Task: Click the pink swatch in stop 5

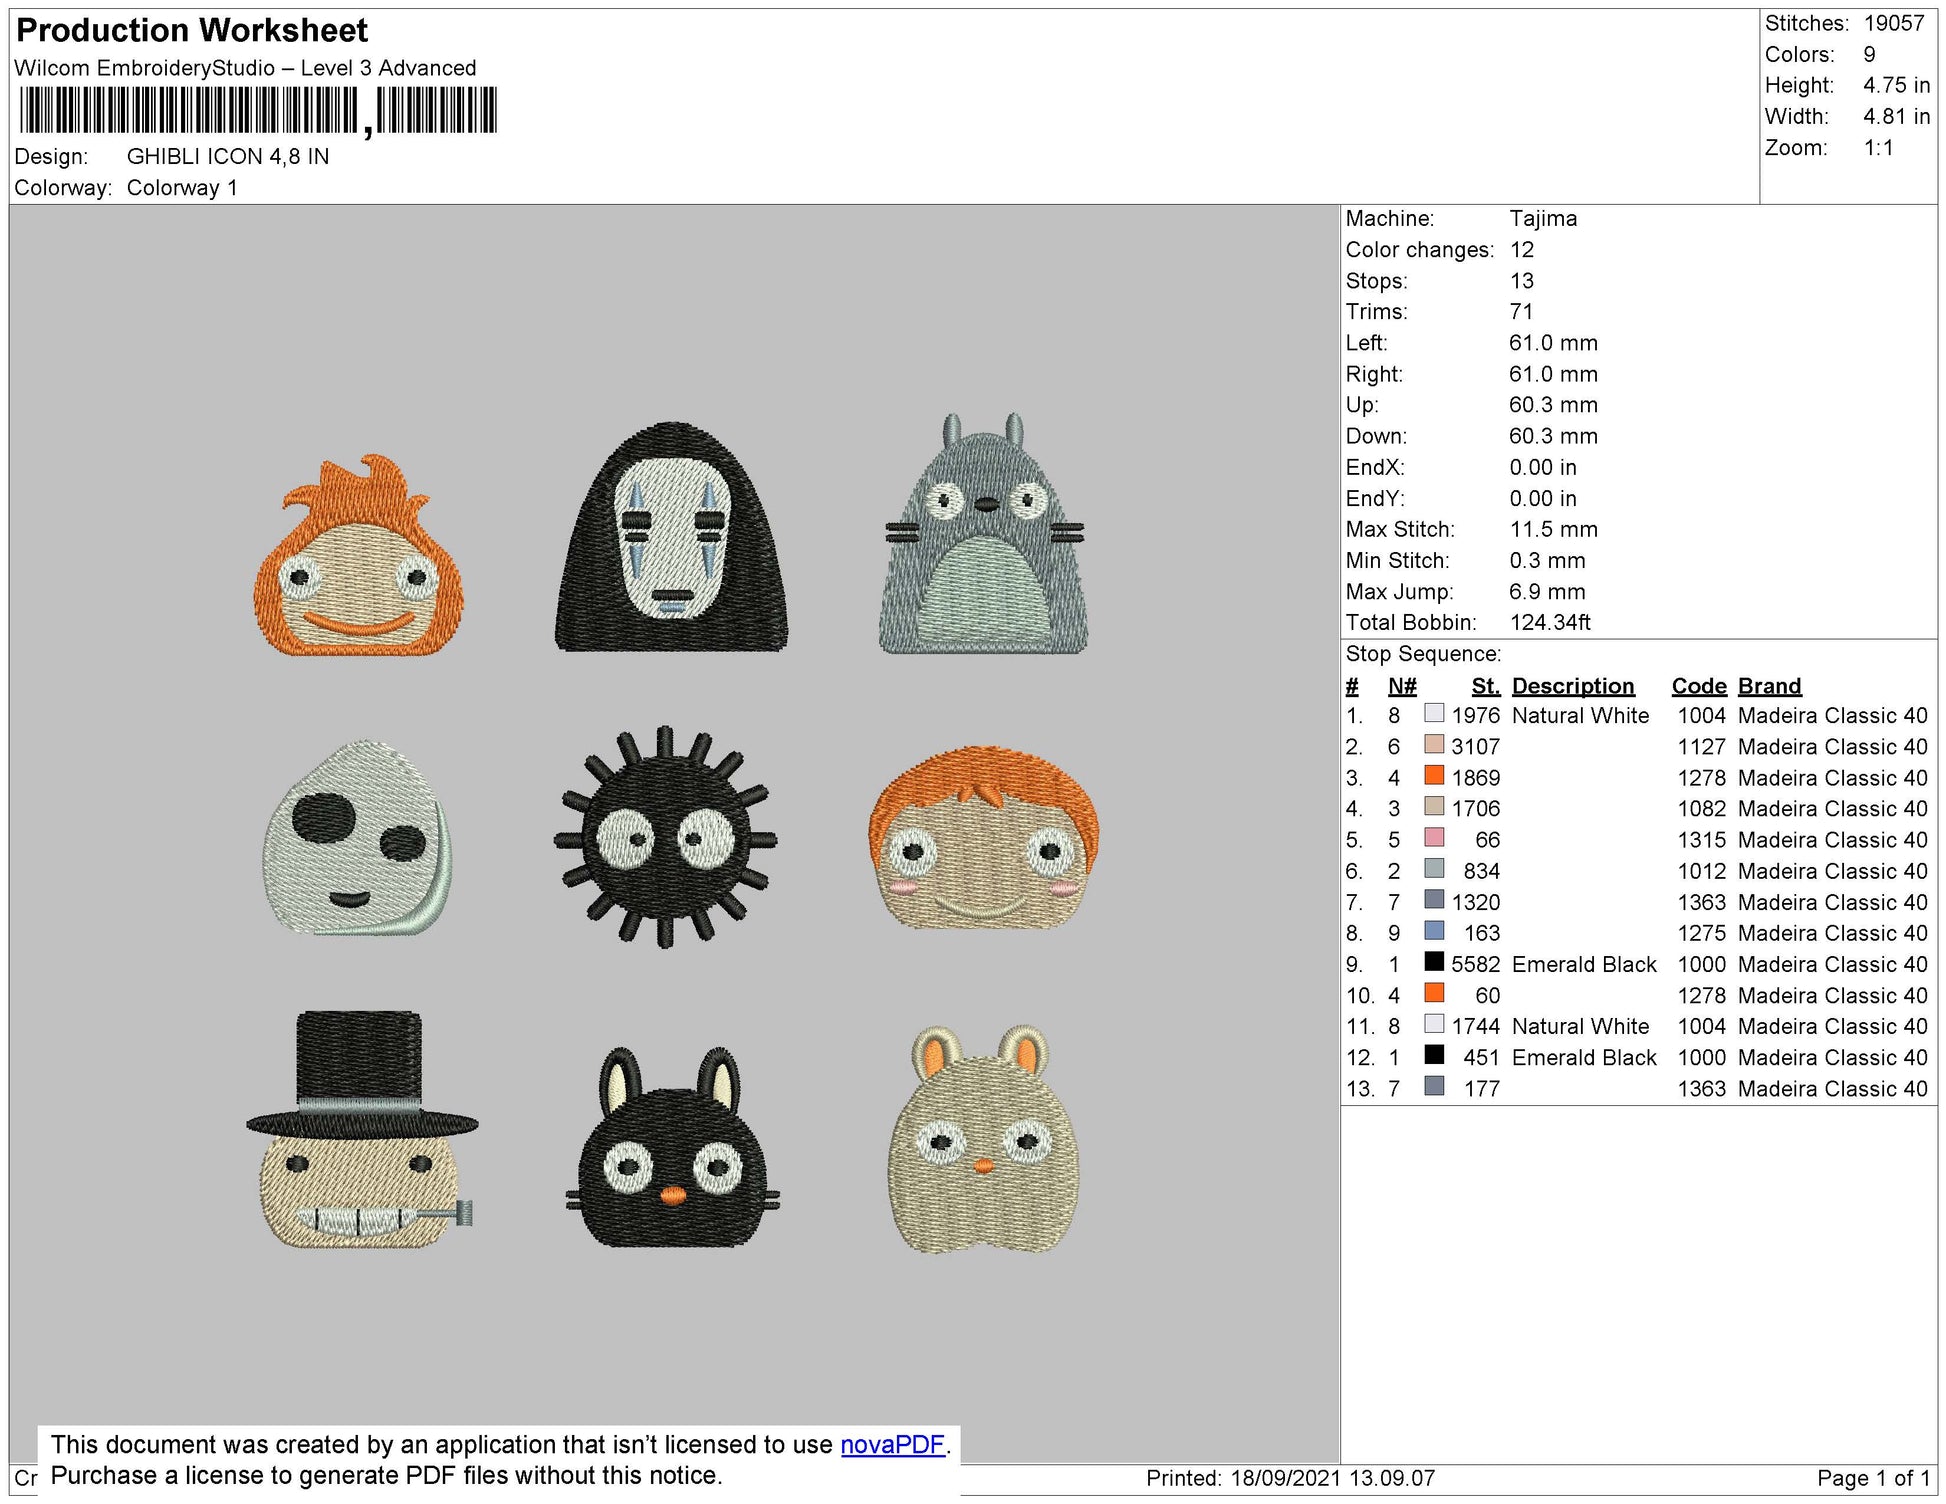Action: point(1434,838)
